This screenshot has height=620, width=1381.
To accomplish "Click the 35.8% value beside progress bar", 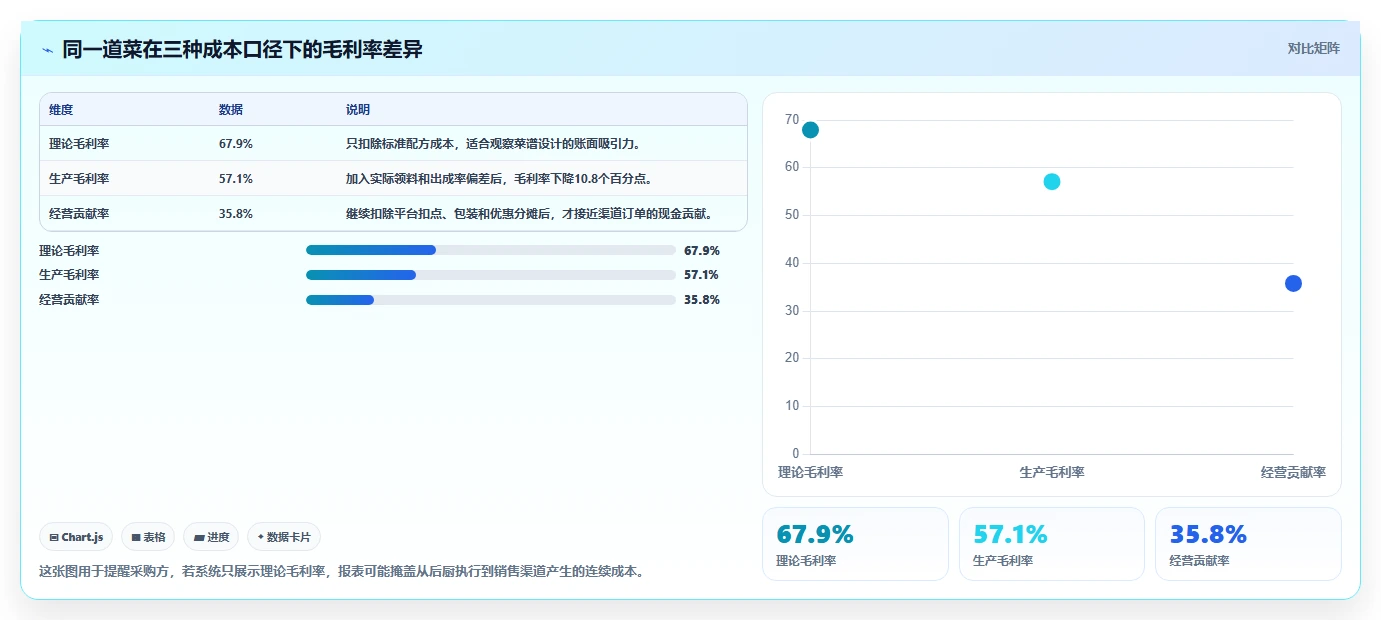I will tap(702, 299).
